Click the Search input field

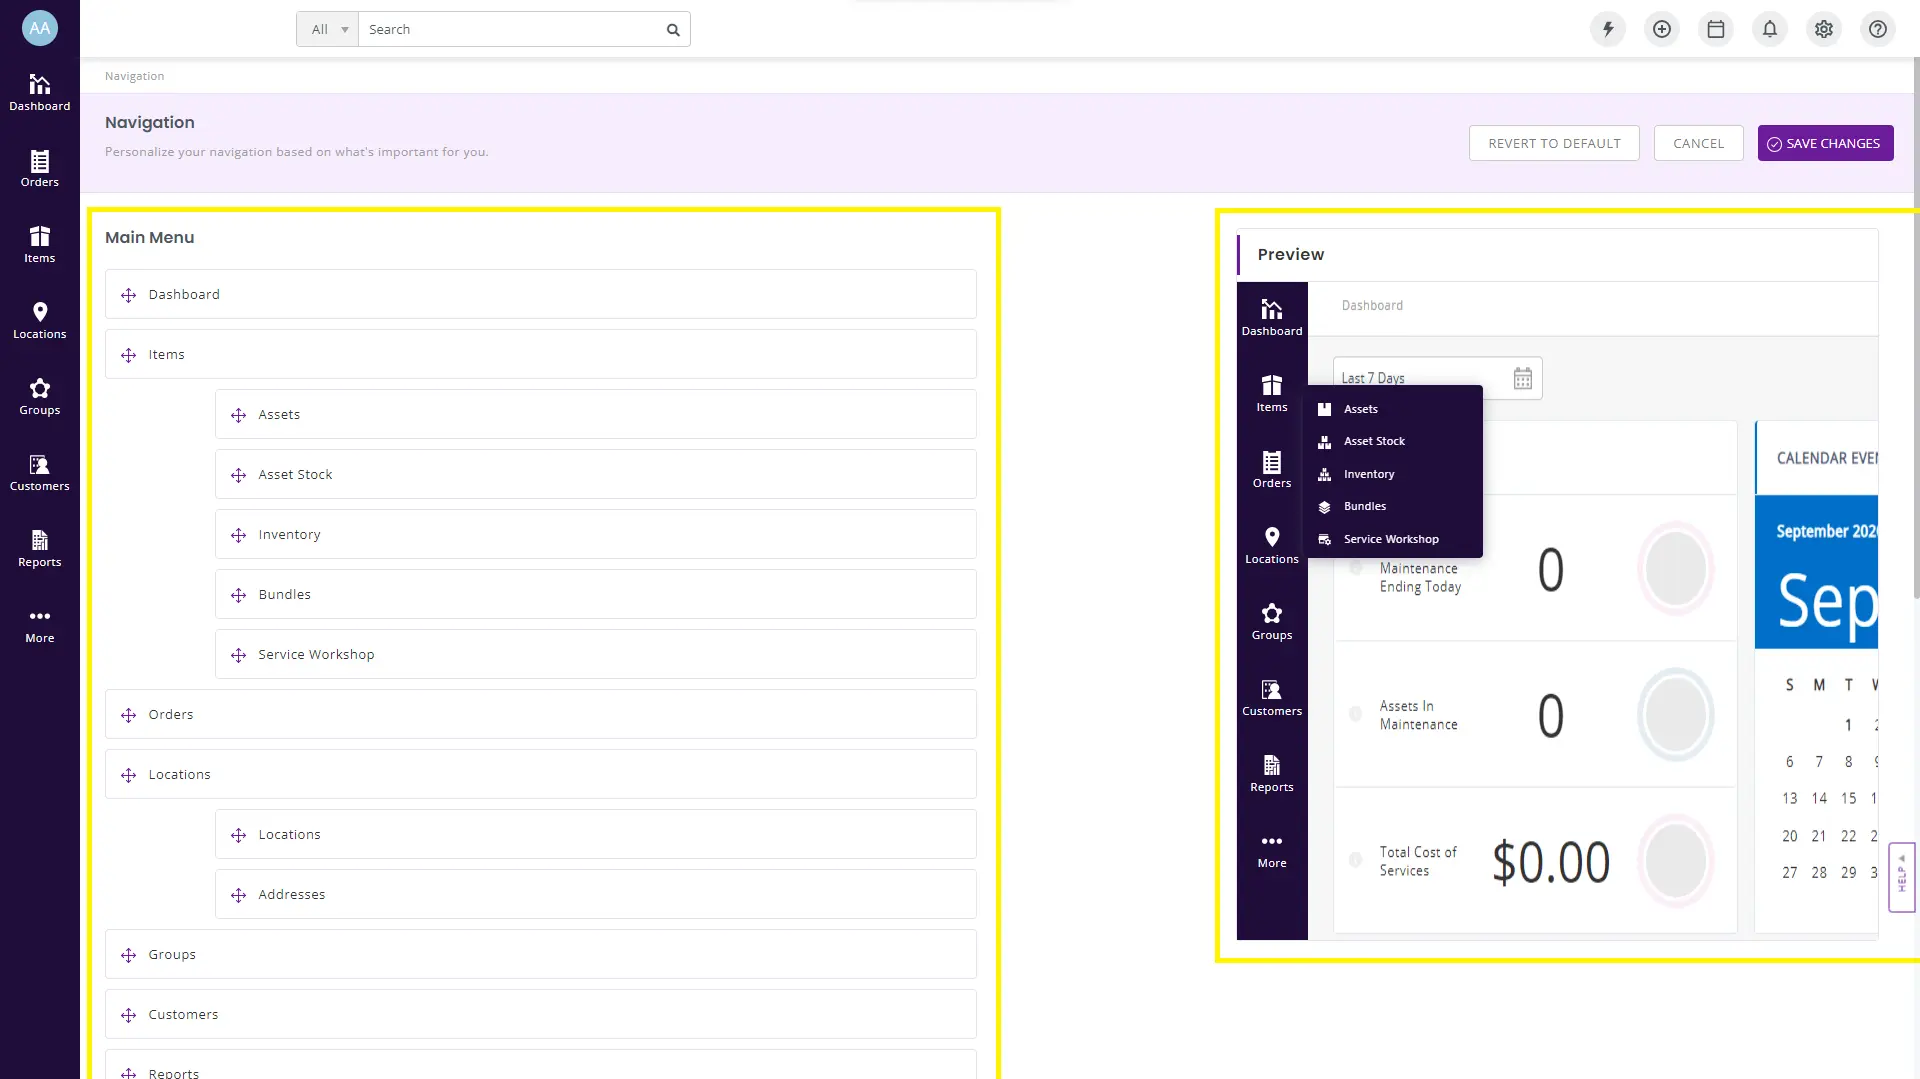(510, 30)
